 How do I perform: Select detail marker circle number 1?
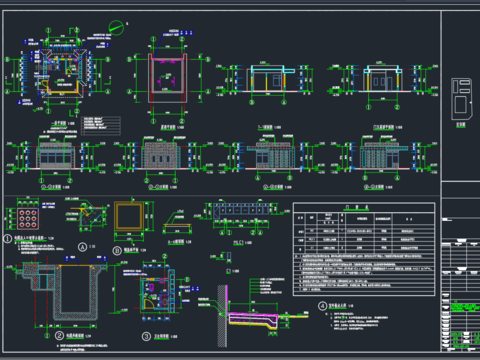tap(8, 239)
